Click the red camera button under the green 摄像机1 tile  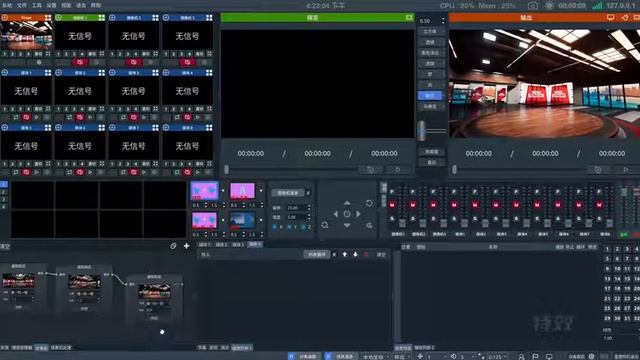coord(80,62)
